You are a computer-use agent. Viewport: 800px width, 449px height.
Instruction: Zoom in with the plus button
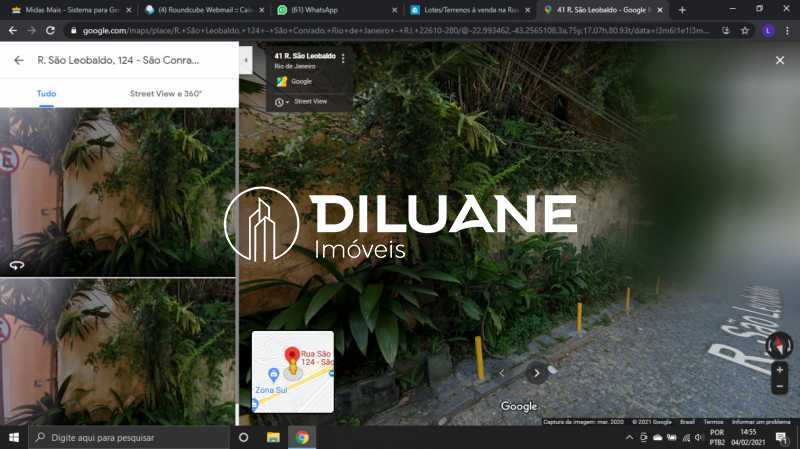coord(779,370)
